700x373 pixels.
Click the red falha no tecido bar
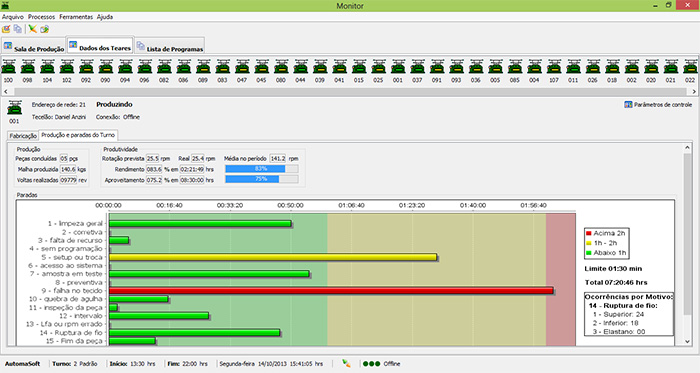tap(331, 290)
